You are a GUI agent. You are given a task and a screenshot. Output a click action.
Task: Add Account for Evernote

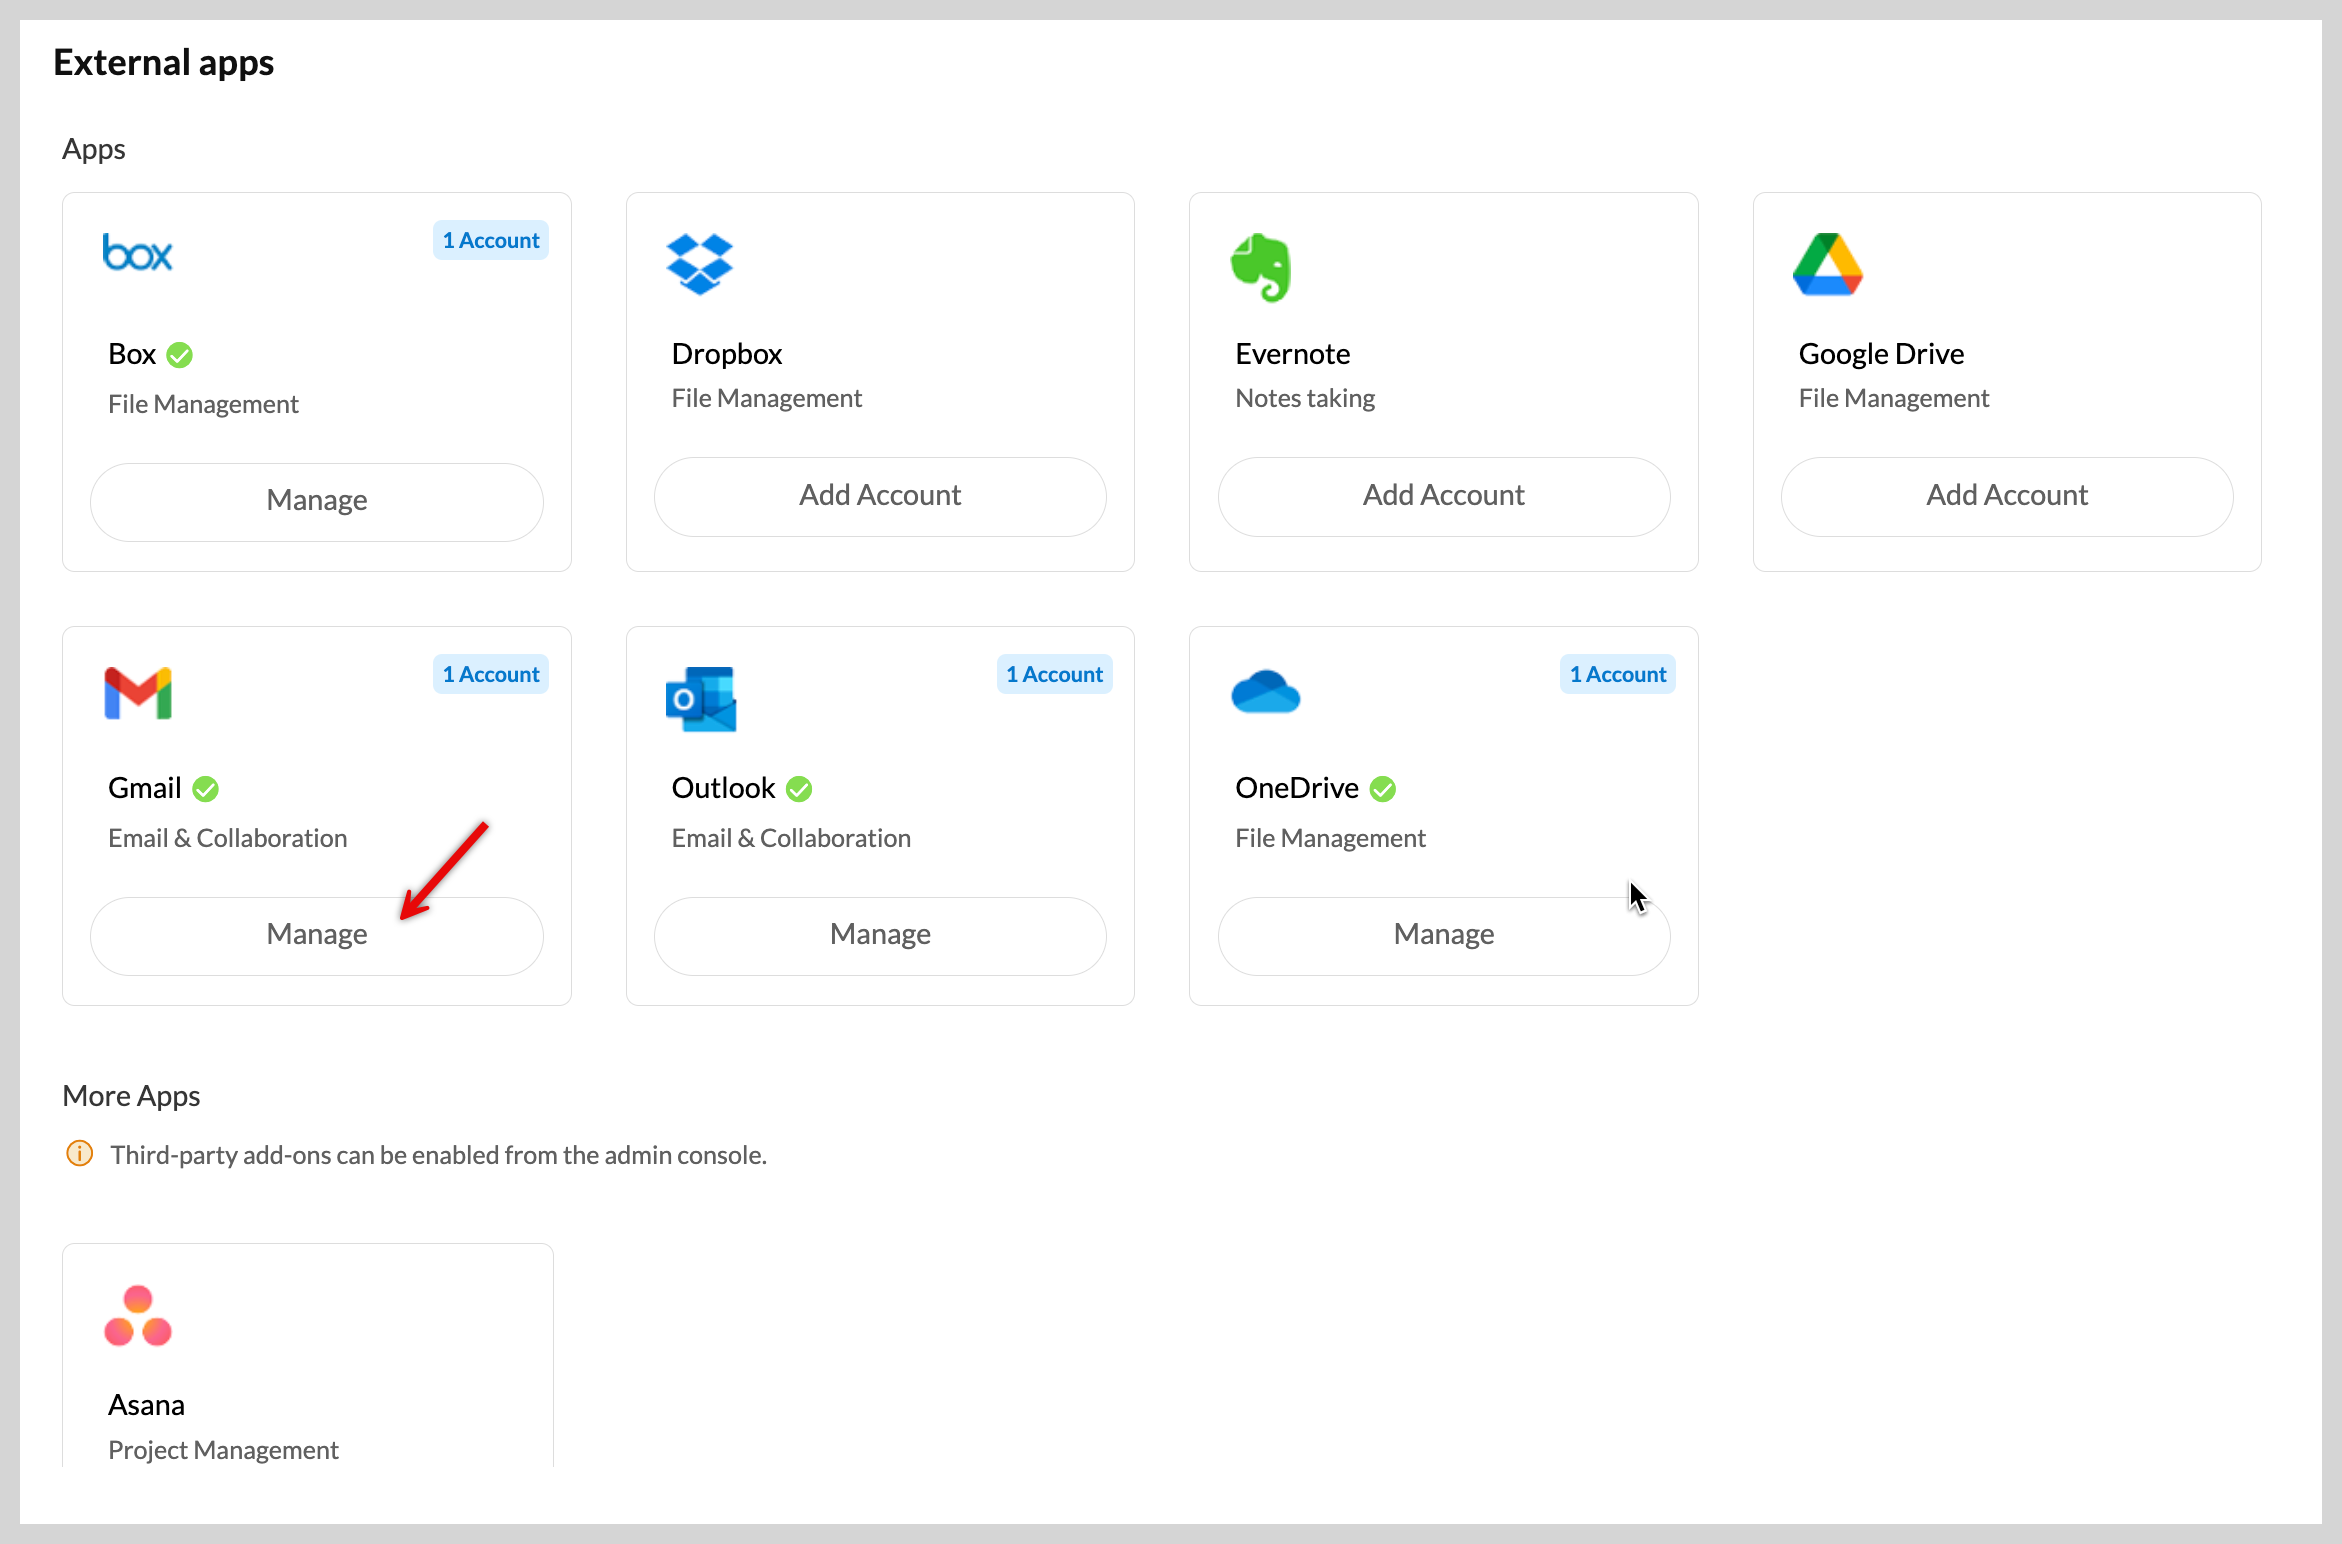[1443, 496]
